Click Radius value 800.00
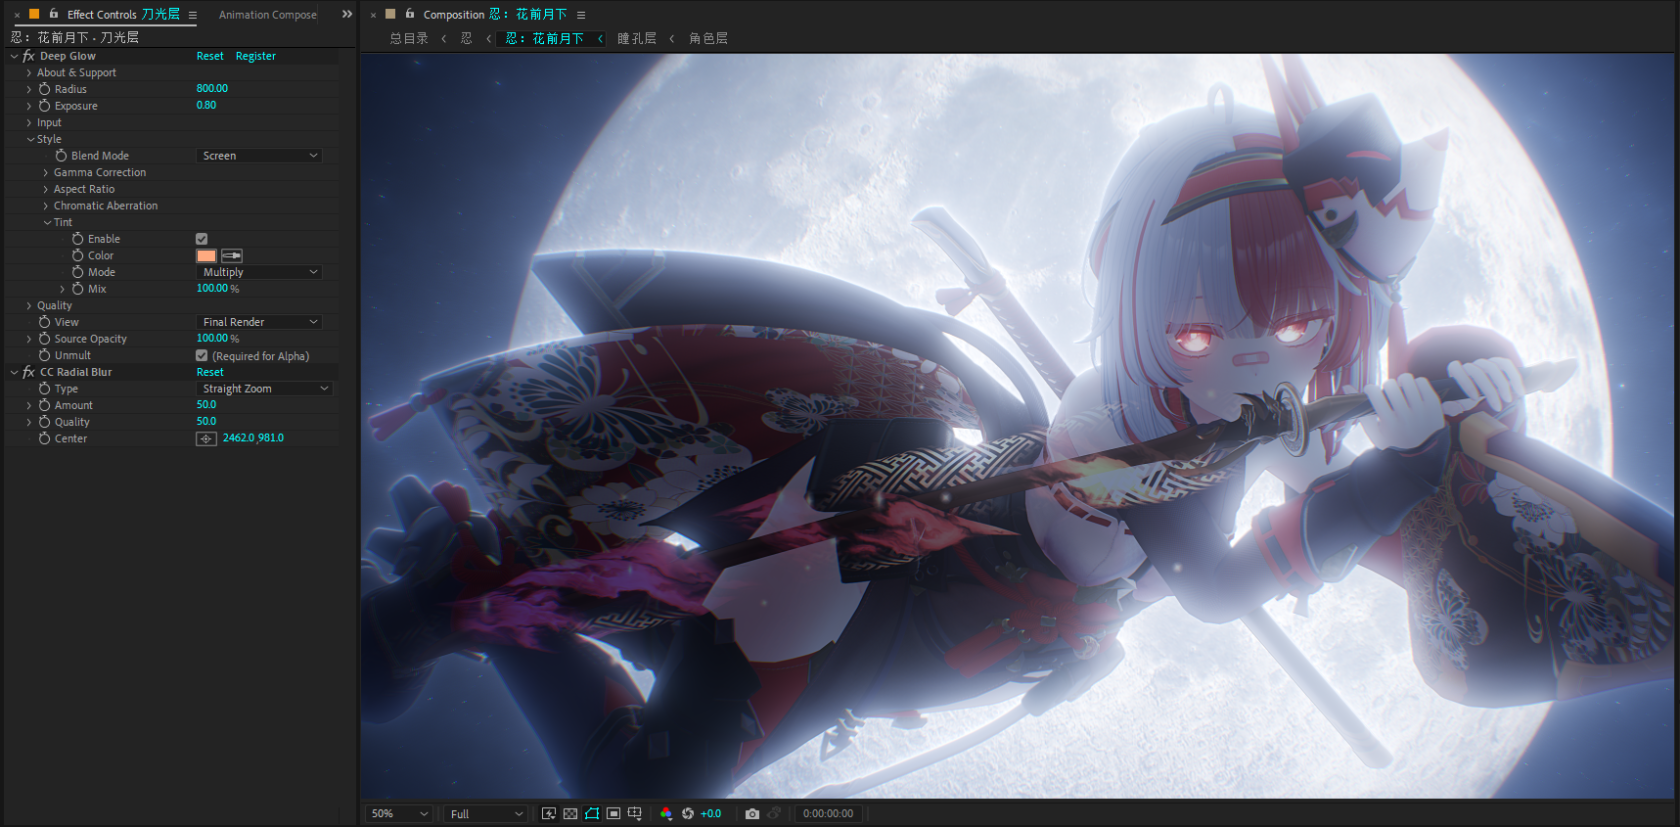 212,88
